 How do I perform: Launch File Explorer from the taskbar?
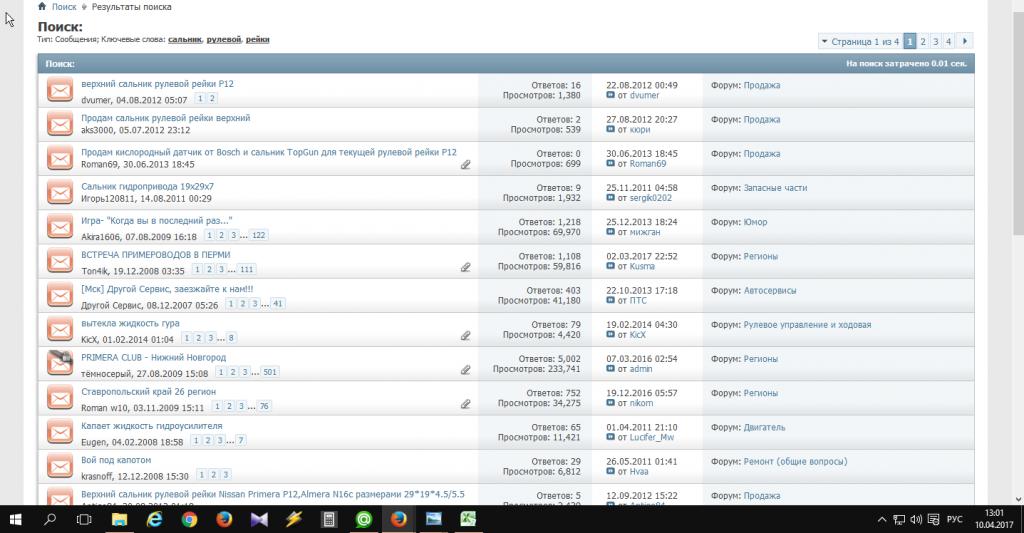(x=120, y=519)
